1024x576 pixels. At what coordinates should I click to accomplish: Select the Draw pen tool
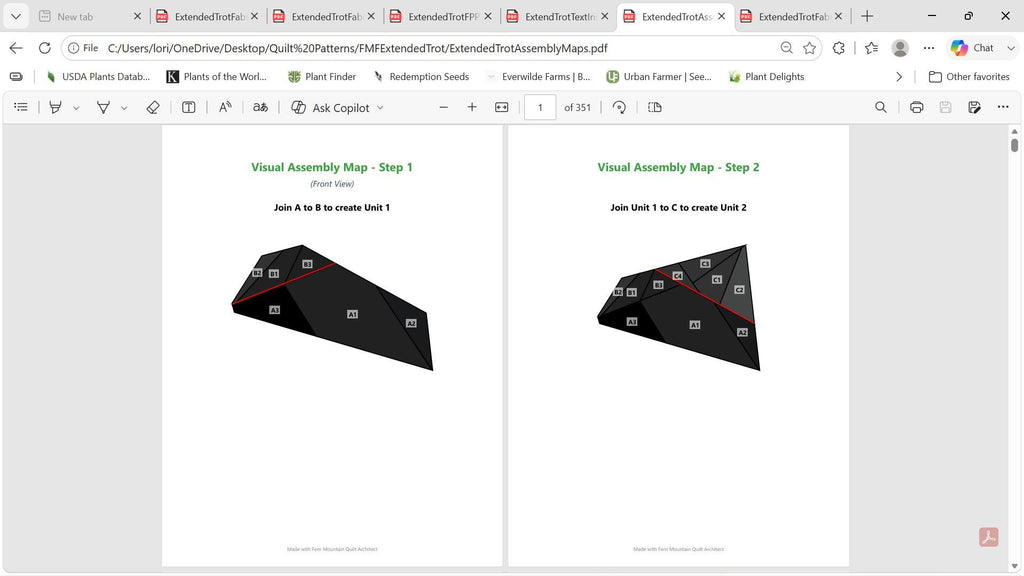coord(103,107)
